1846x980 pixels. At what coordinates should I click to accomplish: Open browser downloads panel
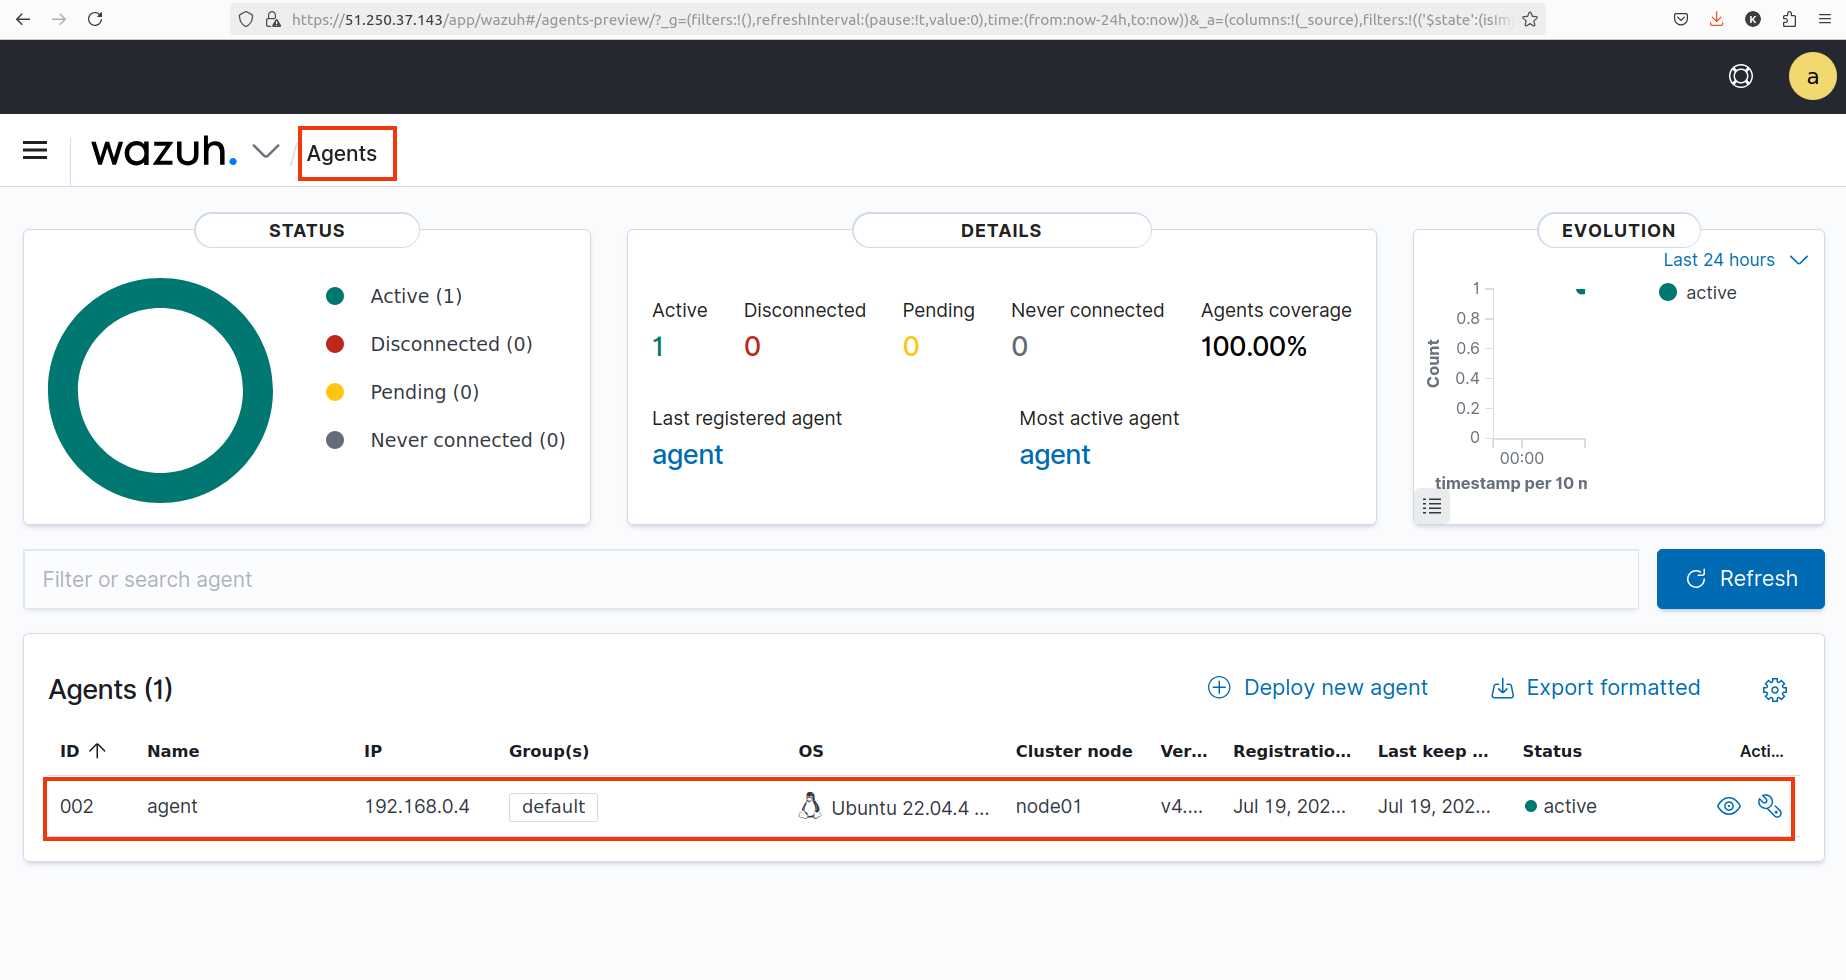tap(1717, 19)
